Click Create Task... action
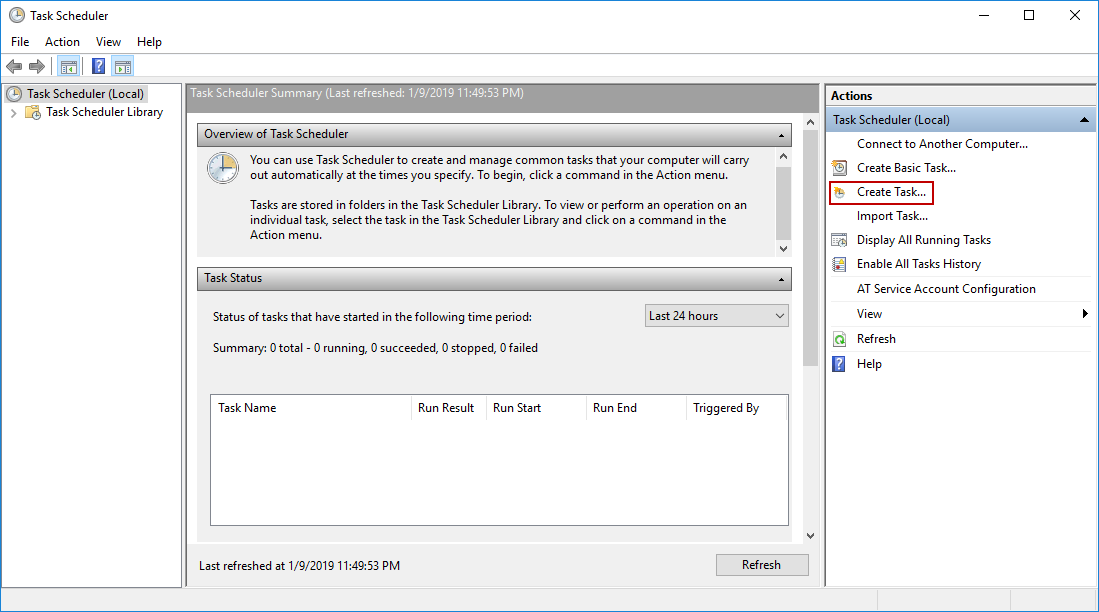 coord(891,192)
